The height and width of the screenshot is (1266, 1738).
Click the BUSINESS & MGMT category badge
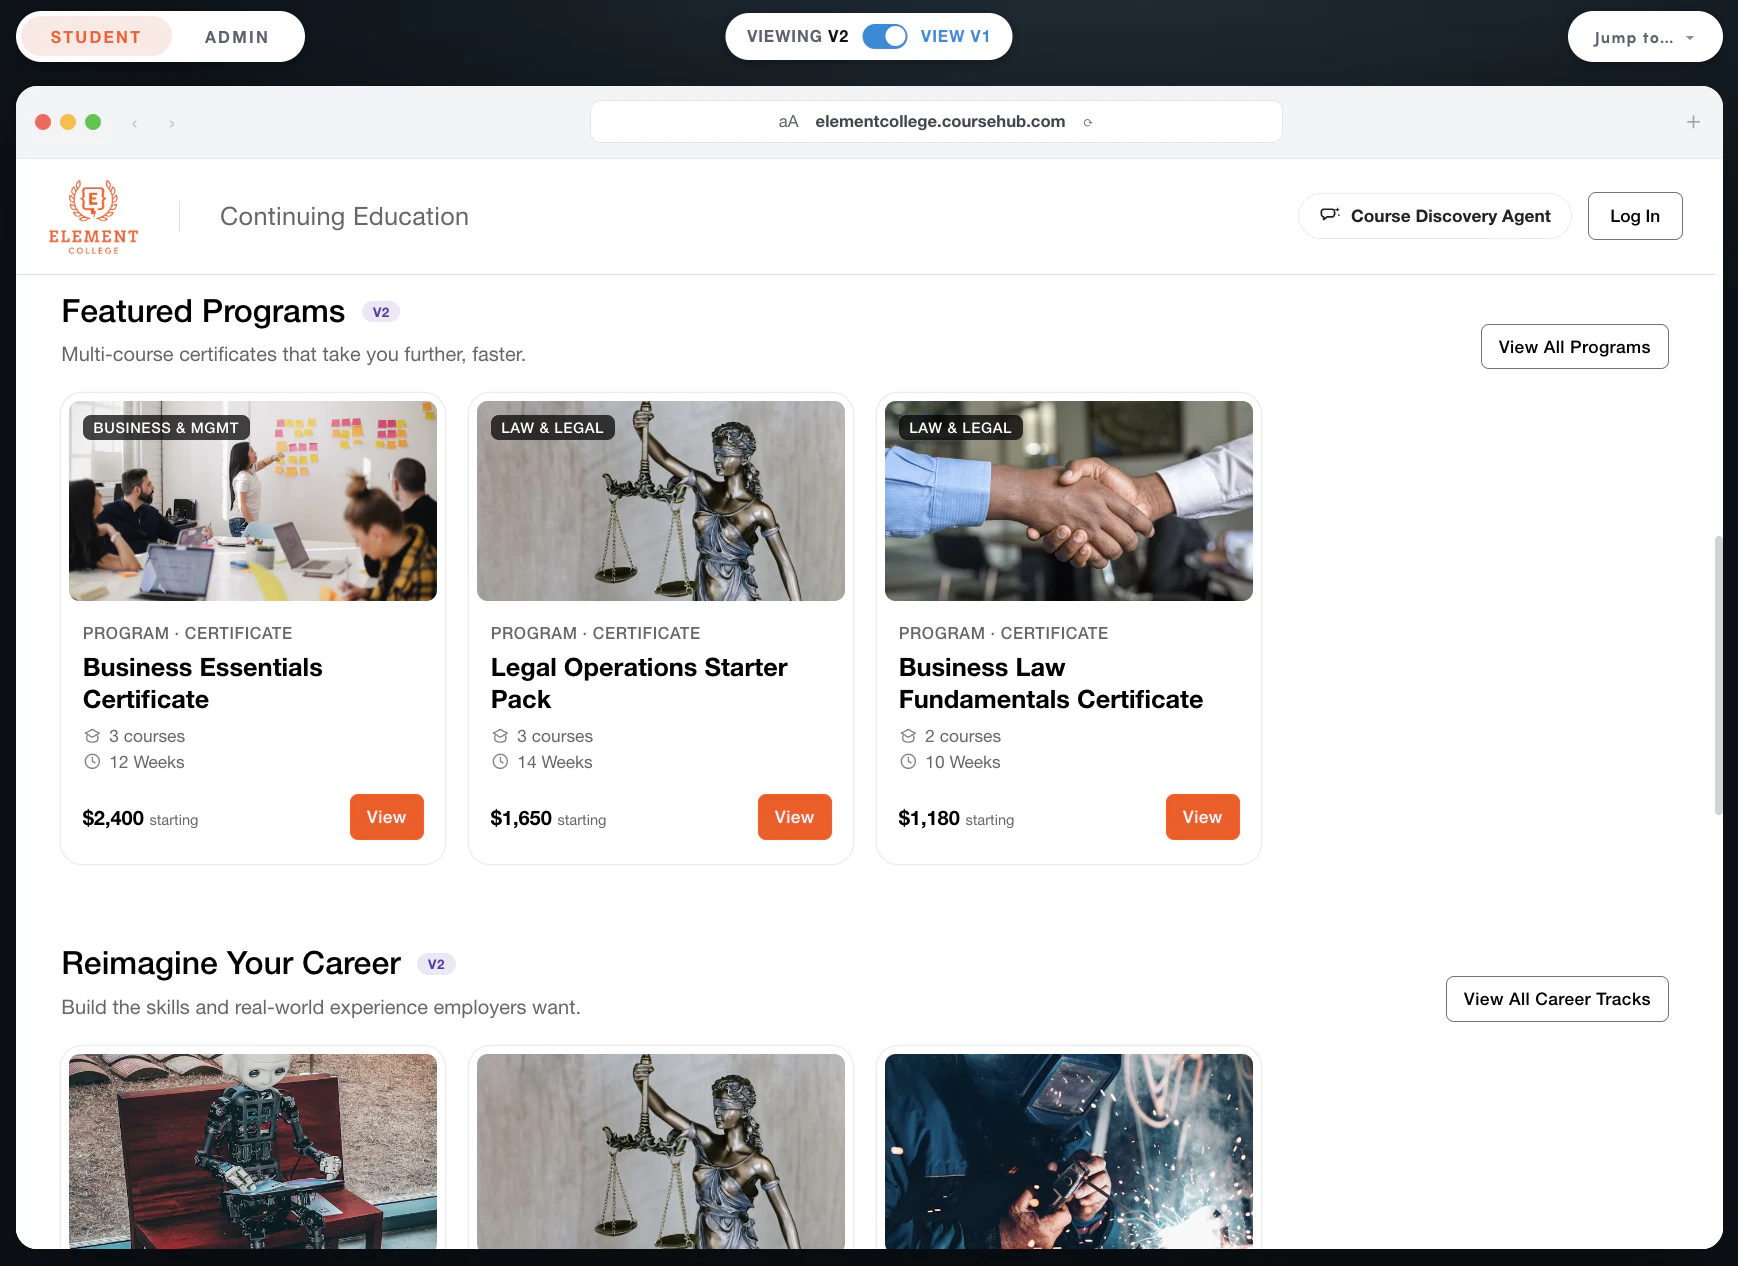coord(166,428)
